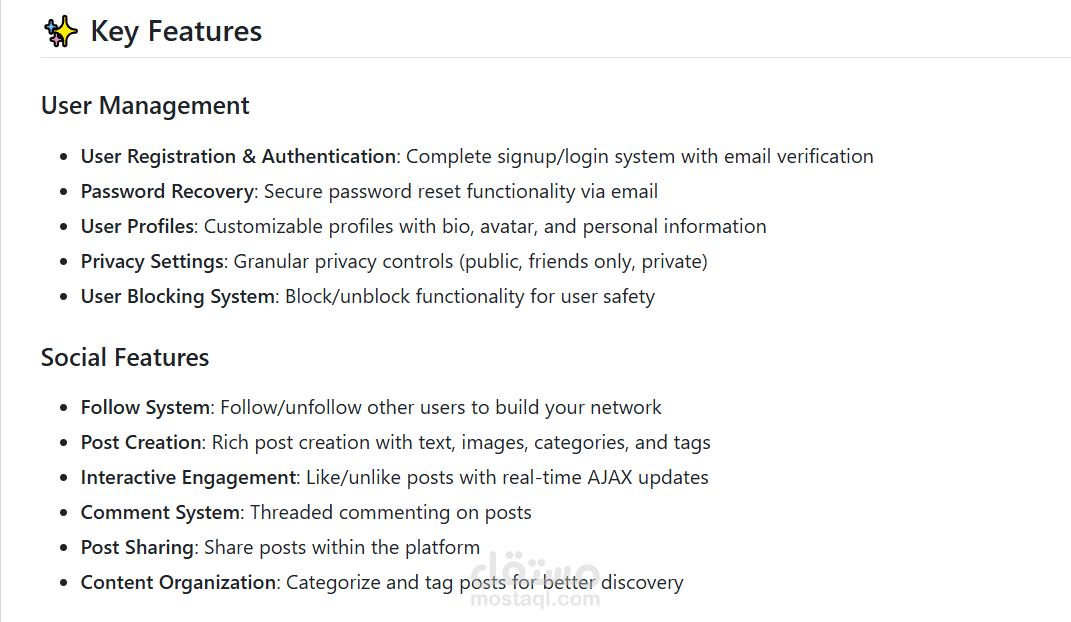Click the Post Sharing bold label
Viewport: 1071px width, 622px height.
pos(138,548)
